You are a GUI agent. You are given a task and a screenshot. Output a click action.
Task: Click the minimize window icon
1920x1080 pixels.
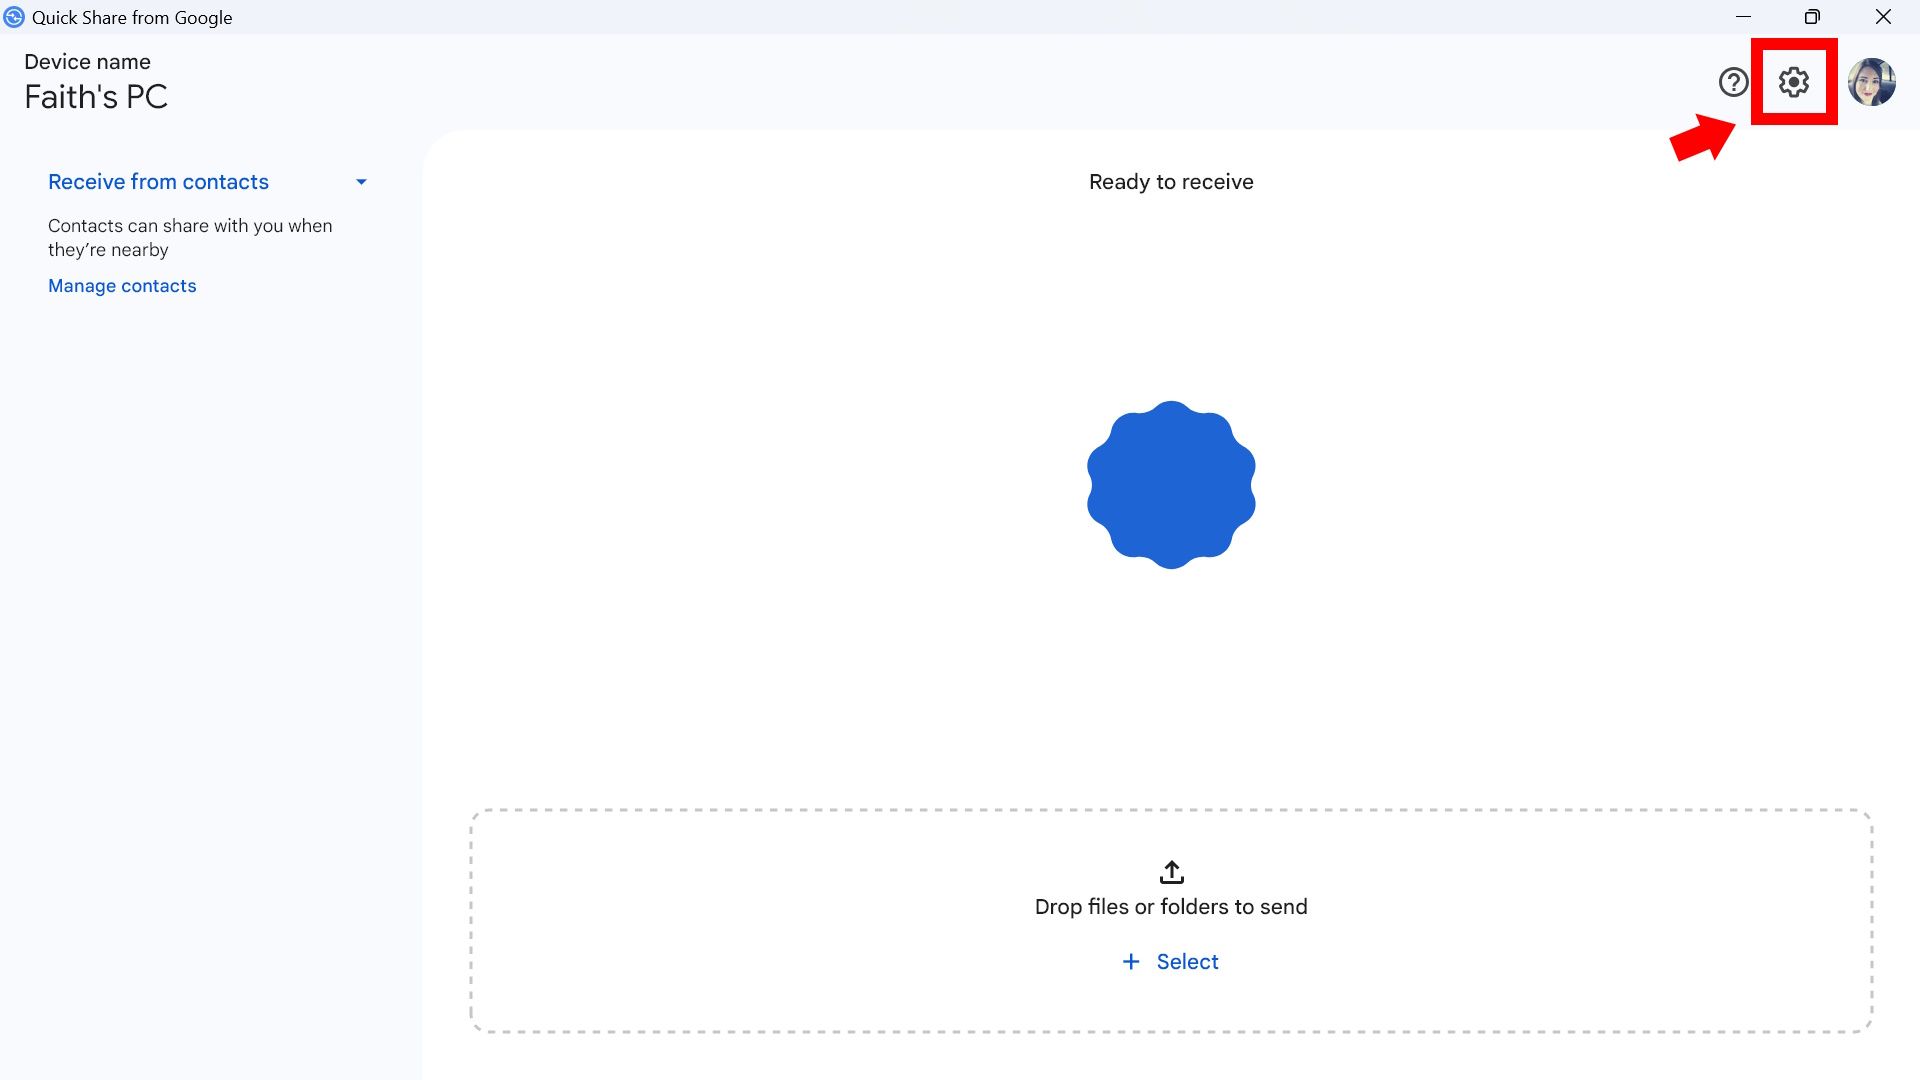click(1743, 16)
